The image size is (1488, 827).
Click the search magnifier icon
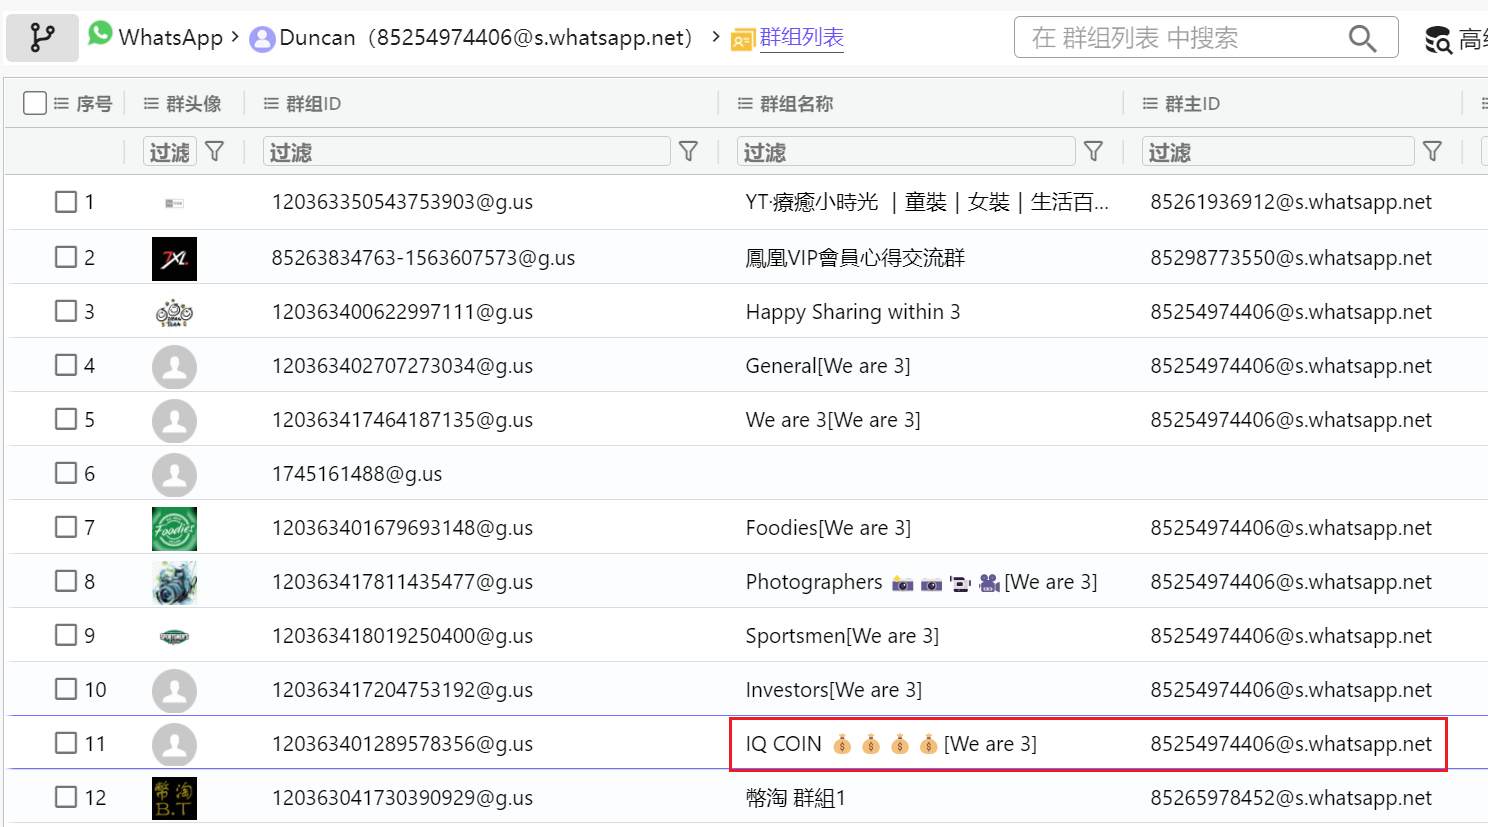click(1362, 38)
